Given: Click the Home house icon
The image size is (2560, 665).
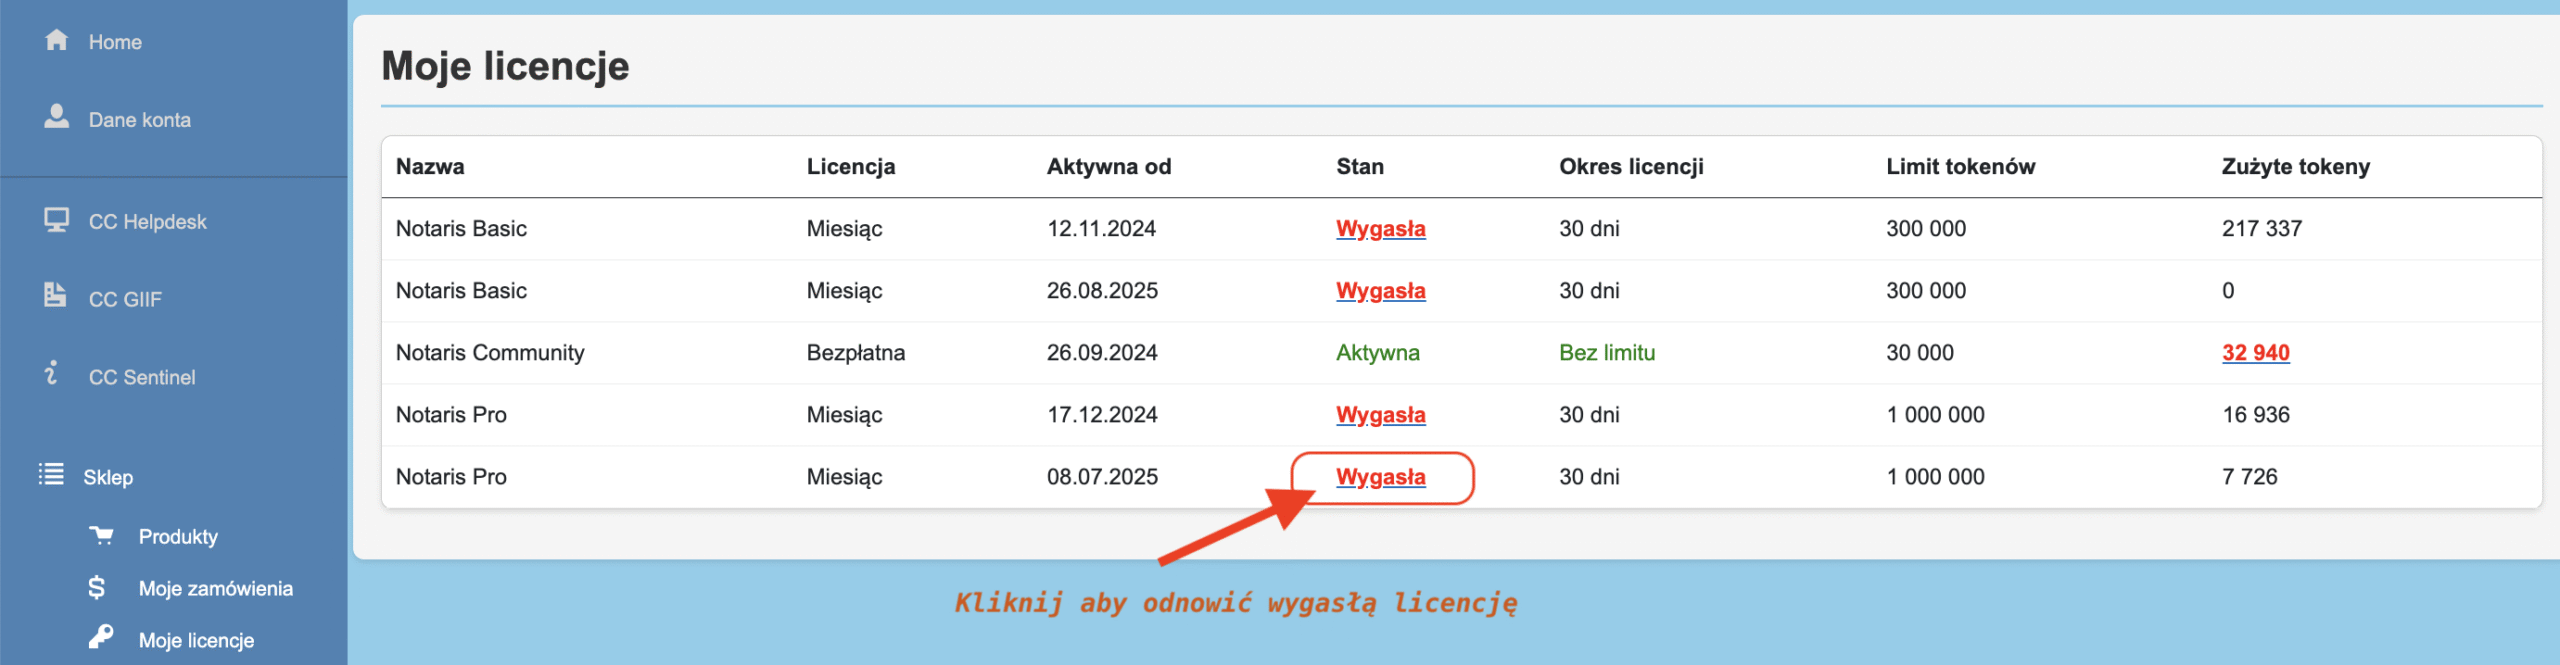Looking at the screenshot, I should click(x=57, y=40).
